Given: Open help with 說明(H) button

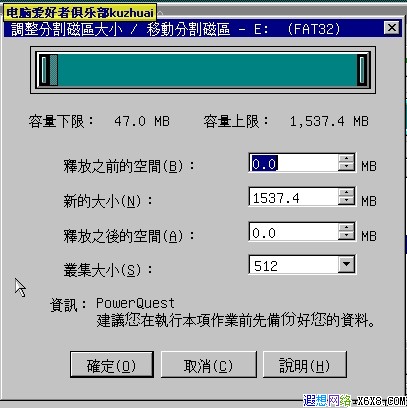Looking at the screenshot, I should pyautogui.click(x=305, y=364).
